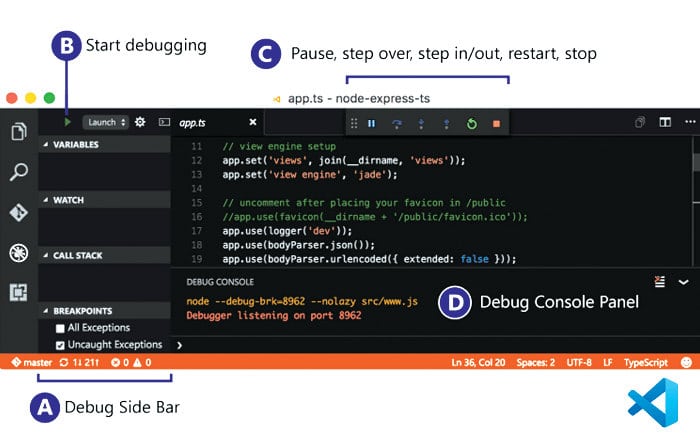The height and width of the screenshot is (440, 700).
Task: Click line 13 'view engine' 'jade' code
Action: [310, 174]
